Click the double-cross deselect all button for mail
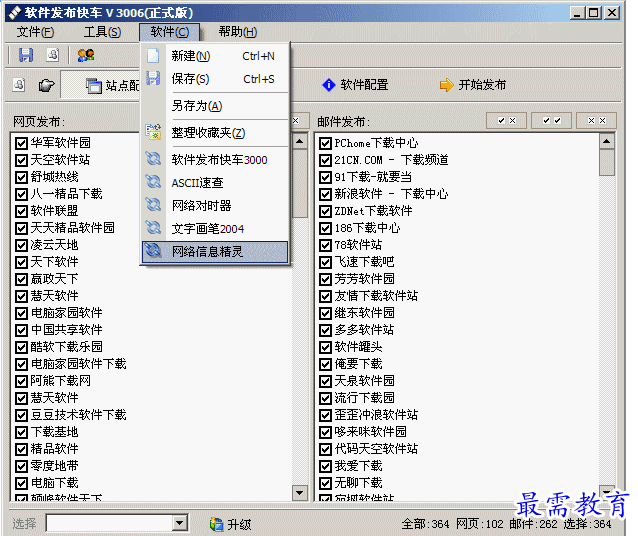Viewport: 638px width, 536px height. coord(597,120)
